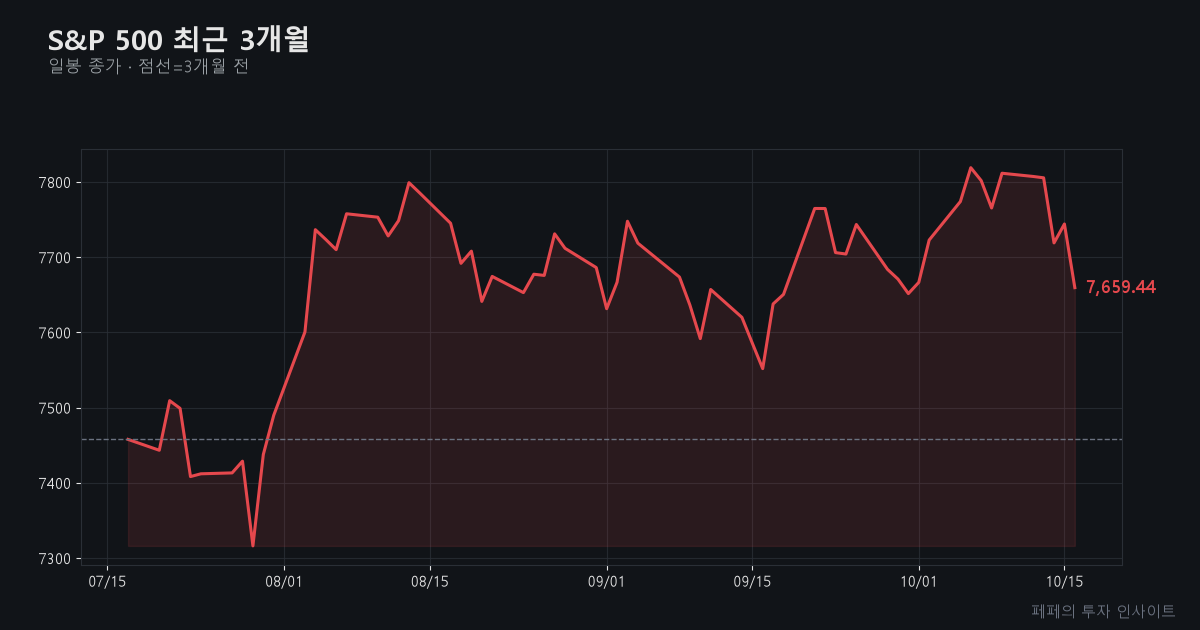The image size is (1200, 630).
Task: Select the y-axis label "7400"
Action: (x=55, y=483)
